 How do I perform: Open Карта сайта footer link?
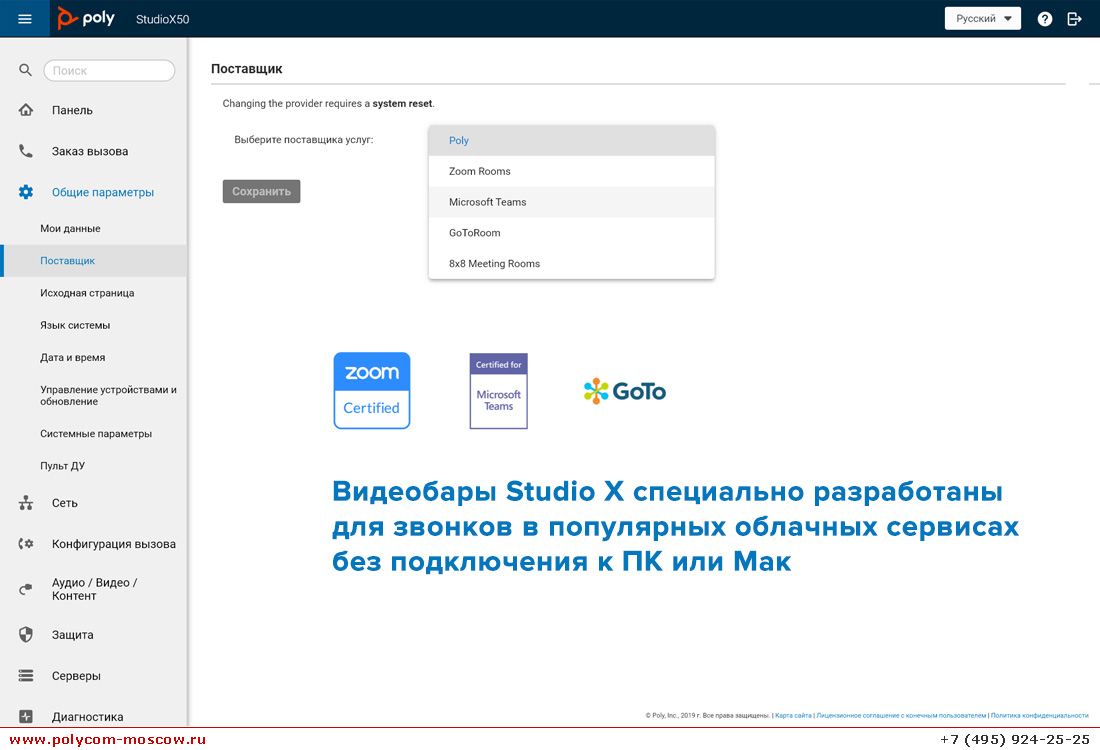[793, 716]
